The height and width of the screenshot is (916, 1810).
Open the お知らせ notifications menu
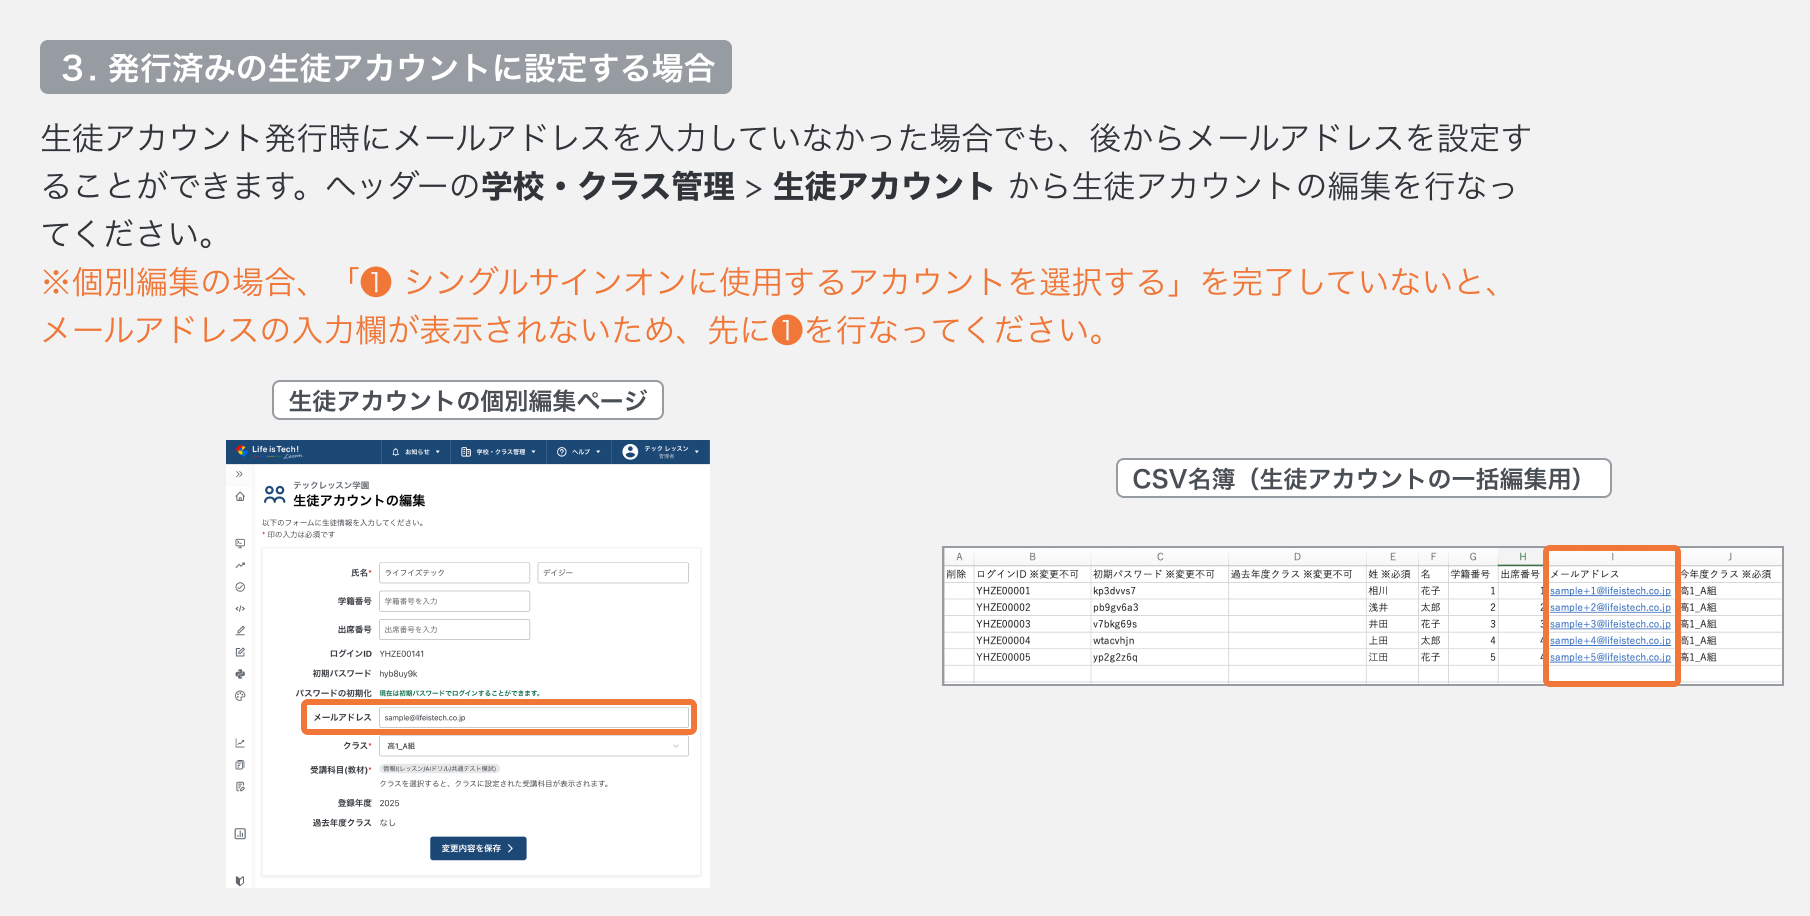[x=416, y=452]
